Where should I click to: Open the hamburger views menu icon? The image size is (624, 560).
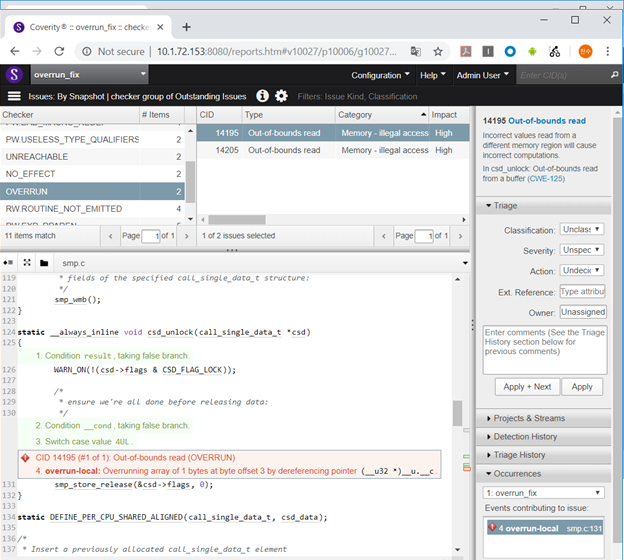(x=14, y=96)
